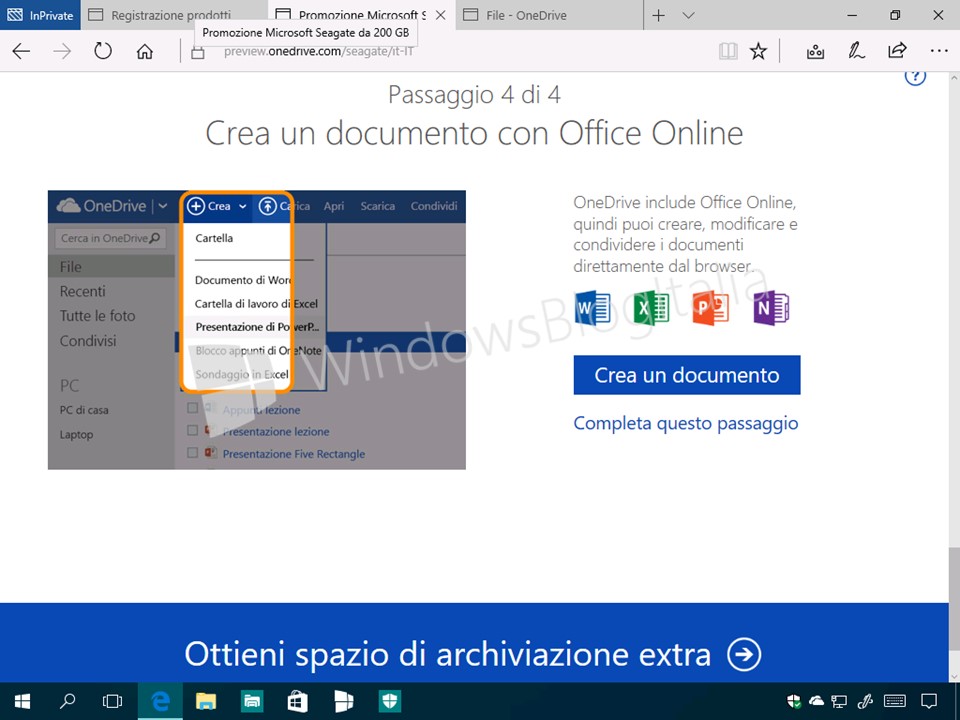Open the teal shield app on taskbar
Screen dimensions: 960x720
389,701
